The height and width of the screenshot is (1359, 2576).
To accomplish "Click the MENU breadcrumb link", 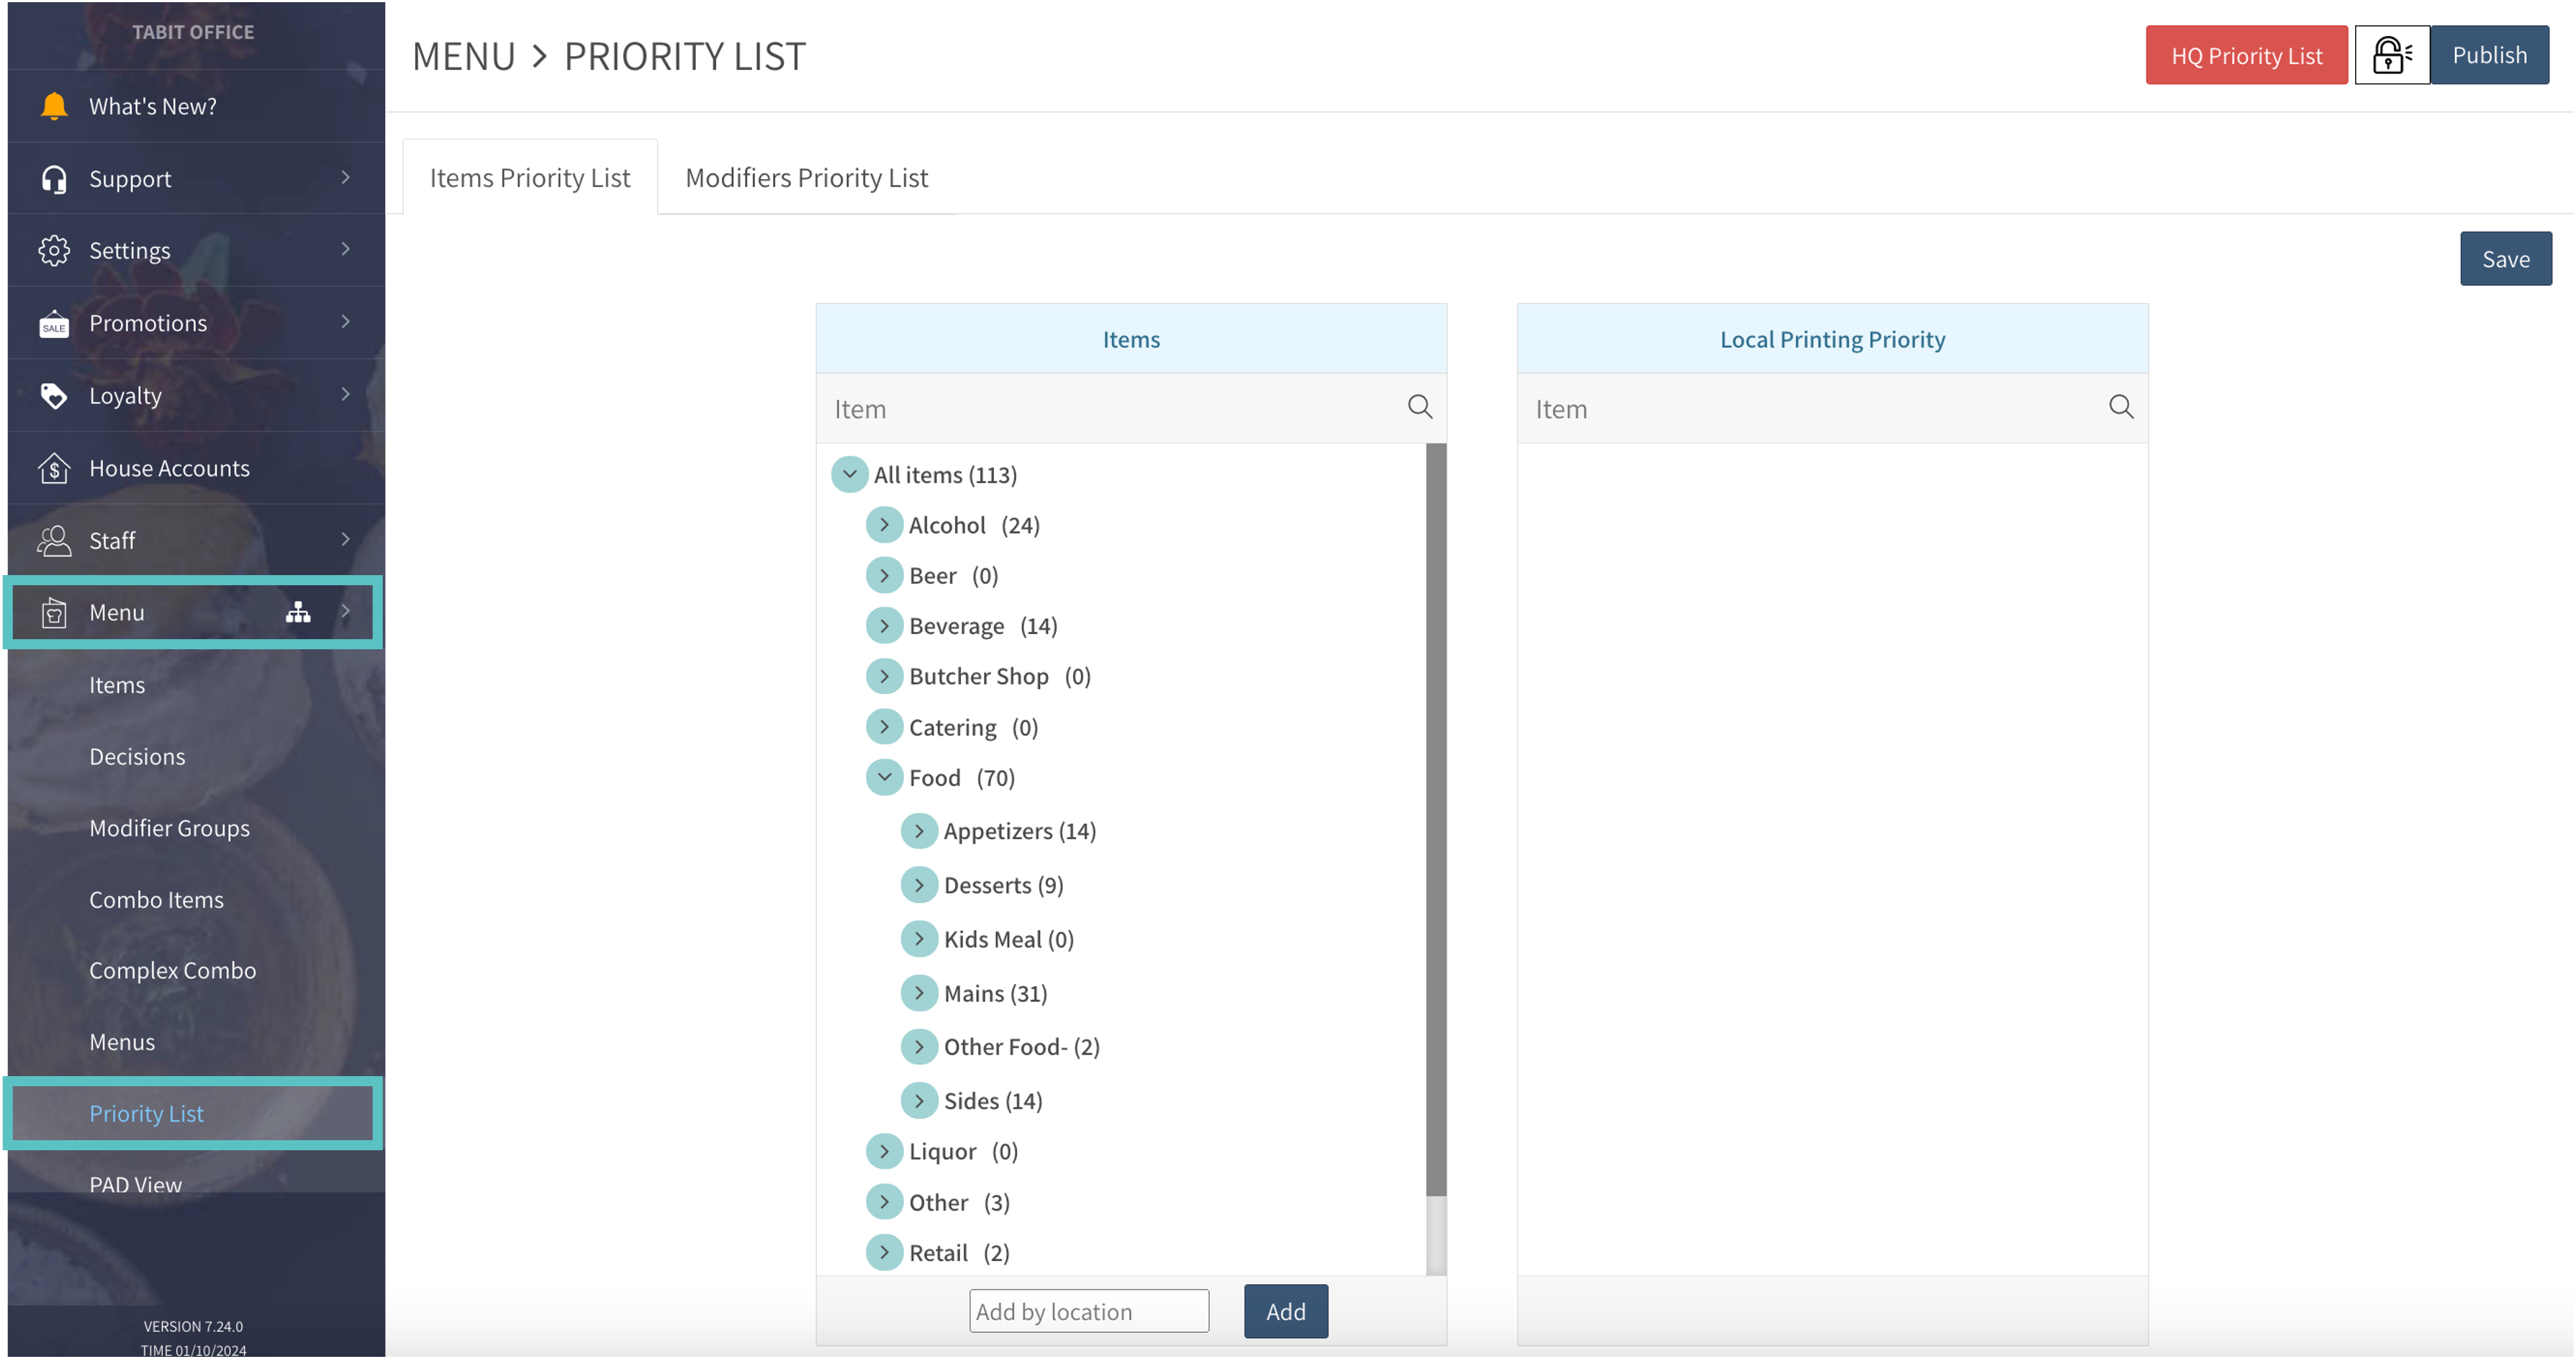I will point(463,56).
